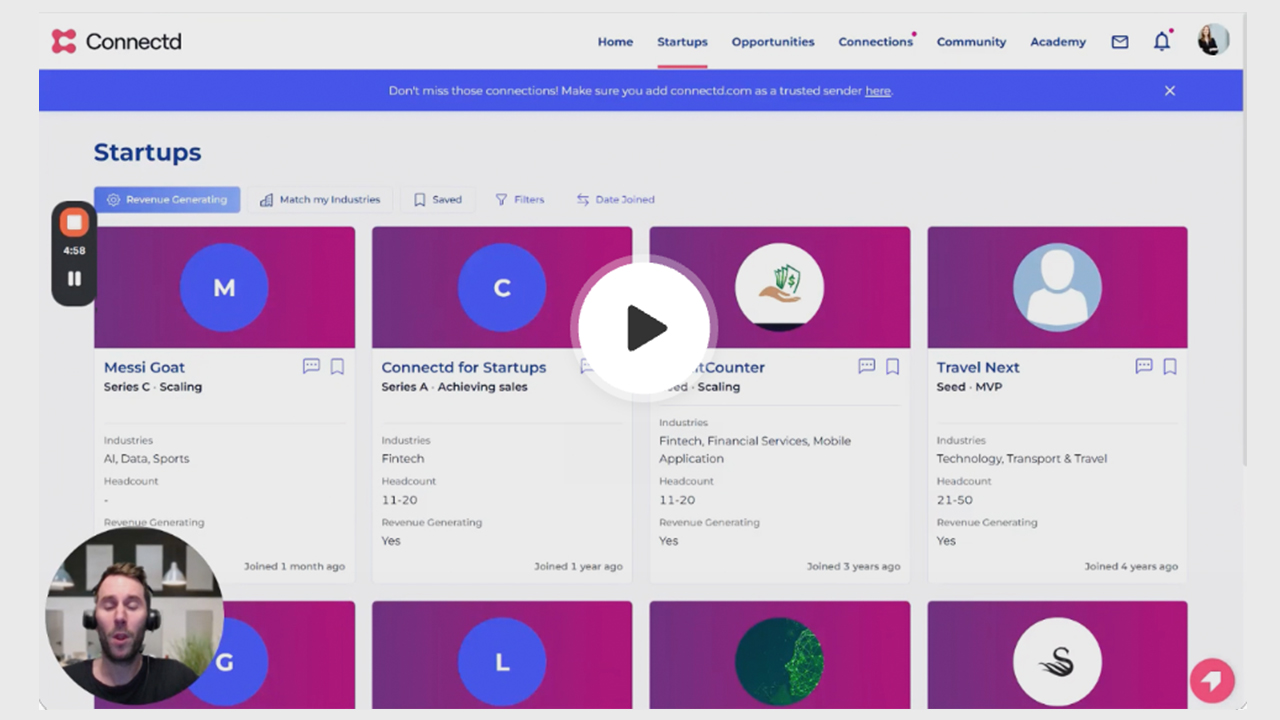
Task: Message the DebtCounter startup
Action: 867,366
